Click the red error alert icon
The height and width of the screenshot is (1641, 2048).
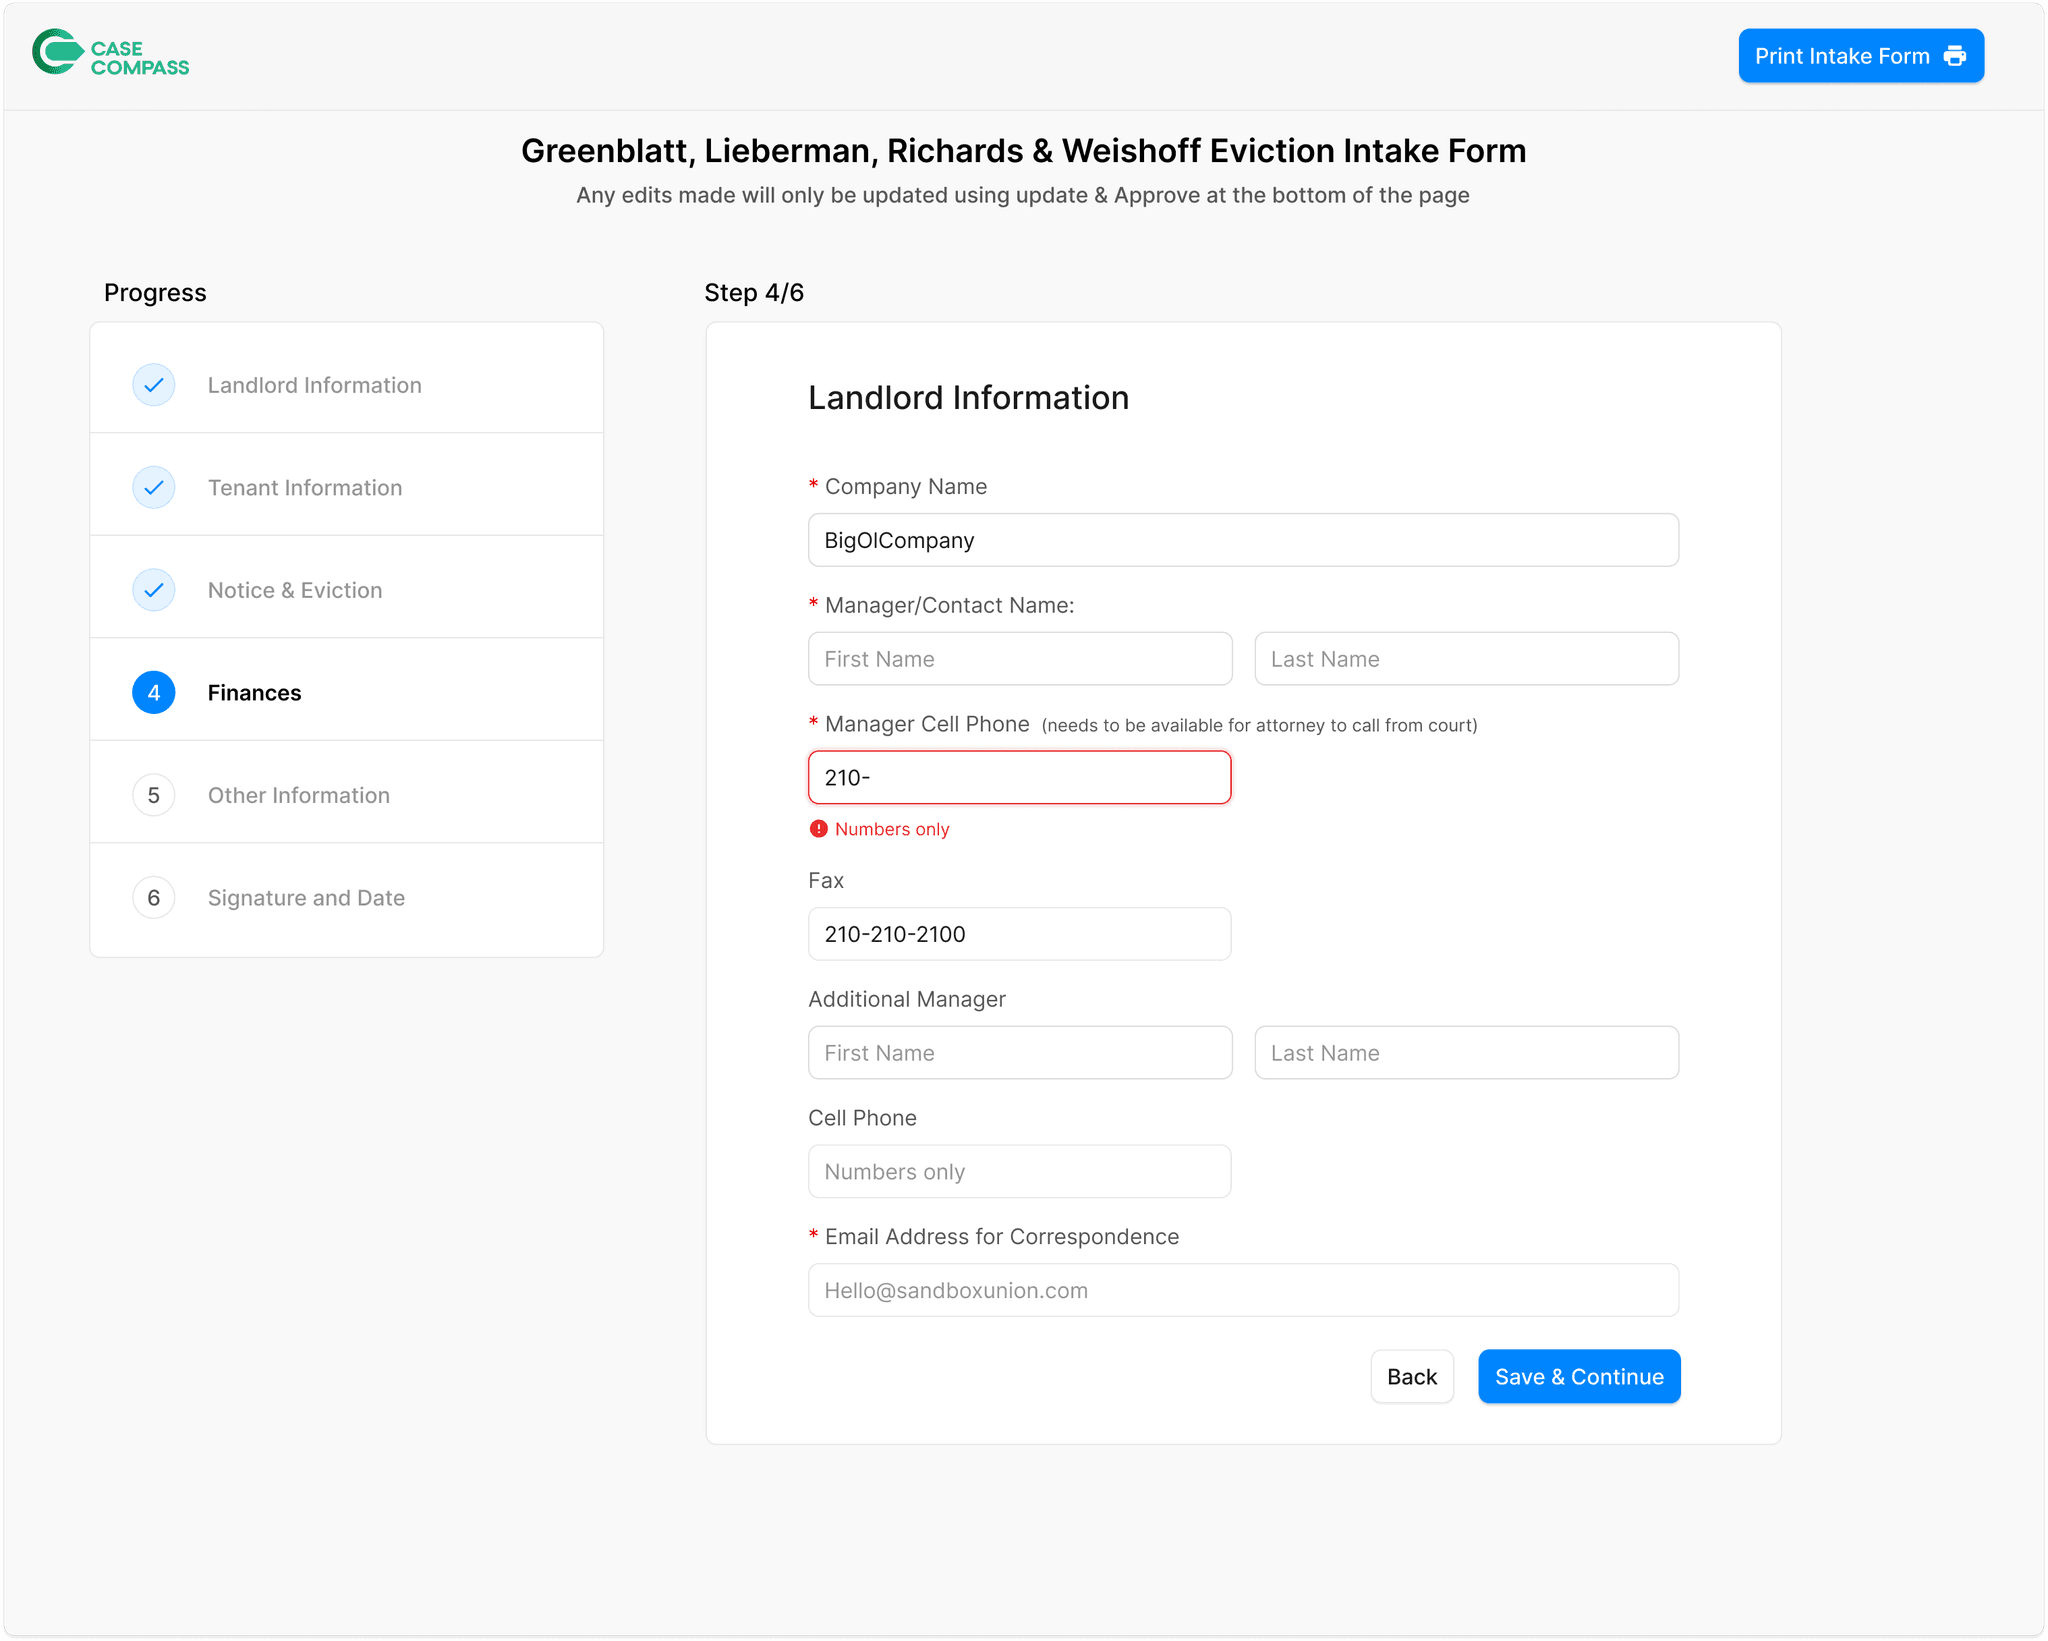(x=819, y=829)
